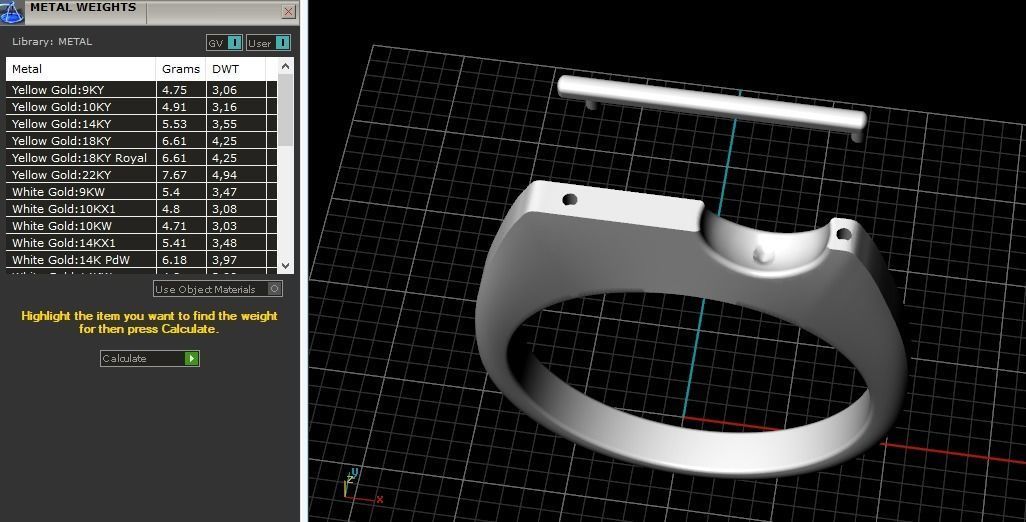Image resolution: width=1026 pixels, height=522 pixels.
Task: Select White Gold:10KW row
Action: pyautogui.click(x=141, y=226)
